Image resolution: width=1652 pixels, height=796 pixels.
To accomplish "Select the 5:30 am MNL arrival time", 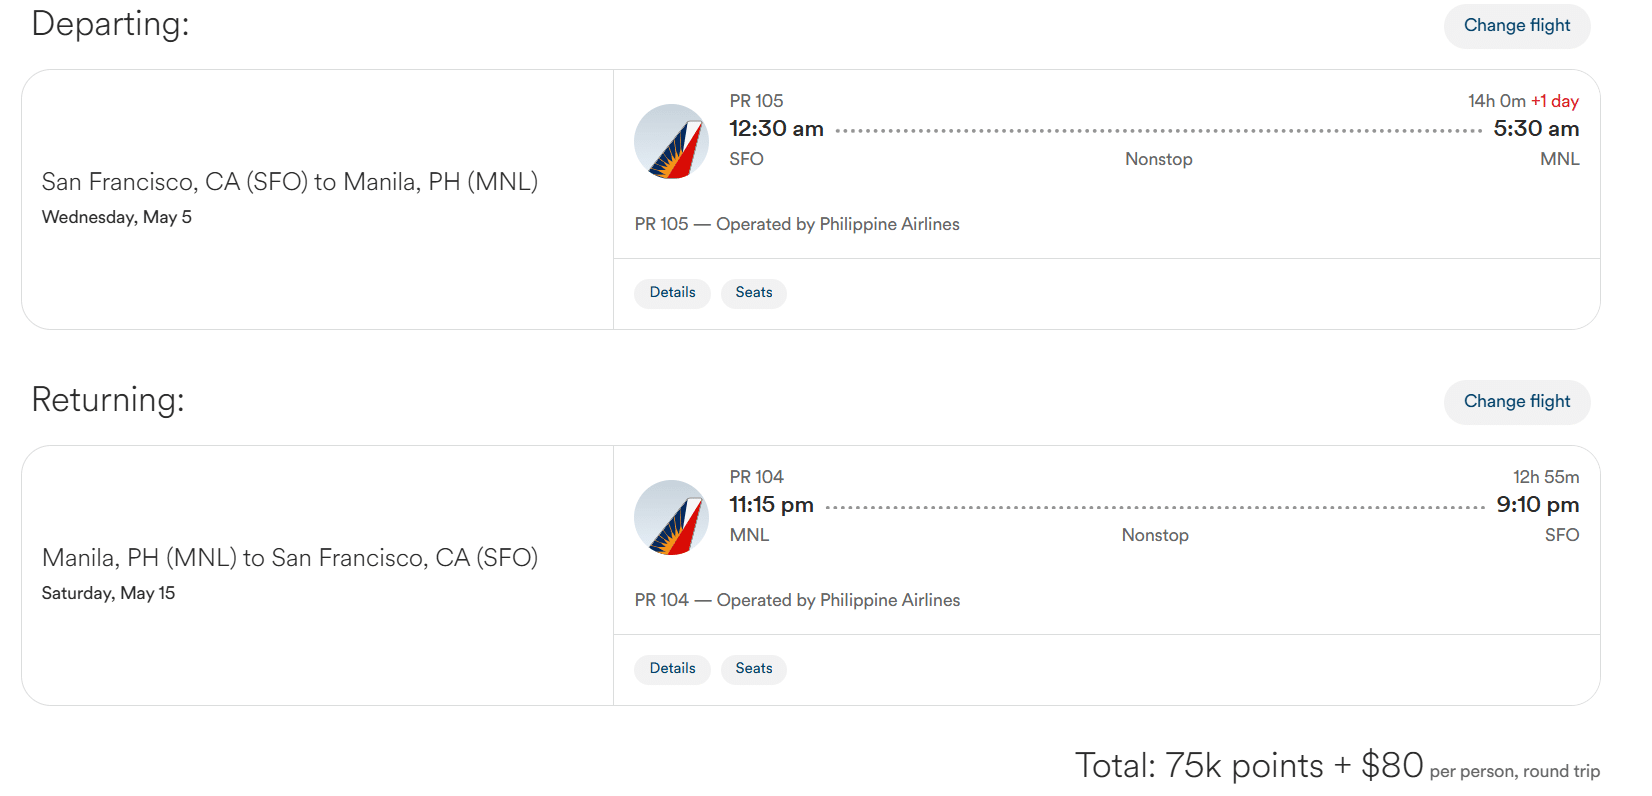I will tap(1536, 129).
